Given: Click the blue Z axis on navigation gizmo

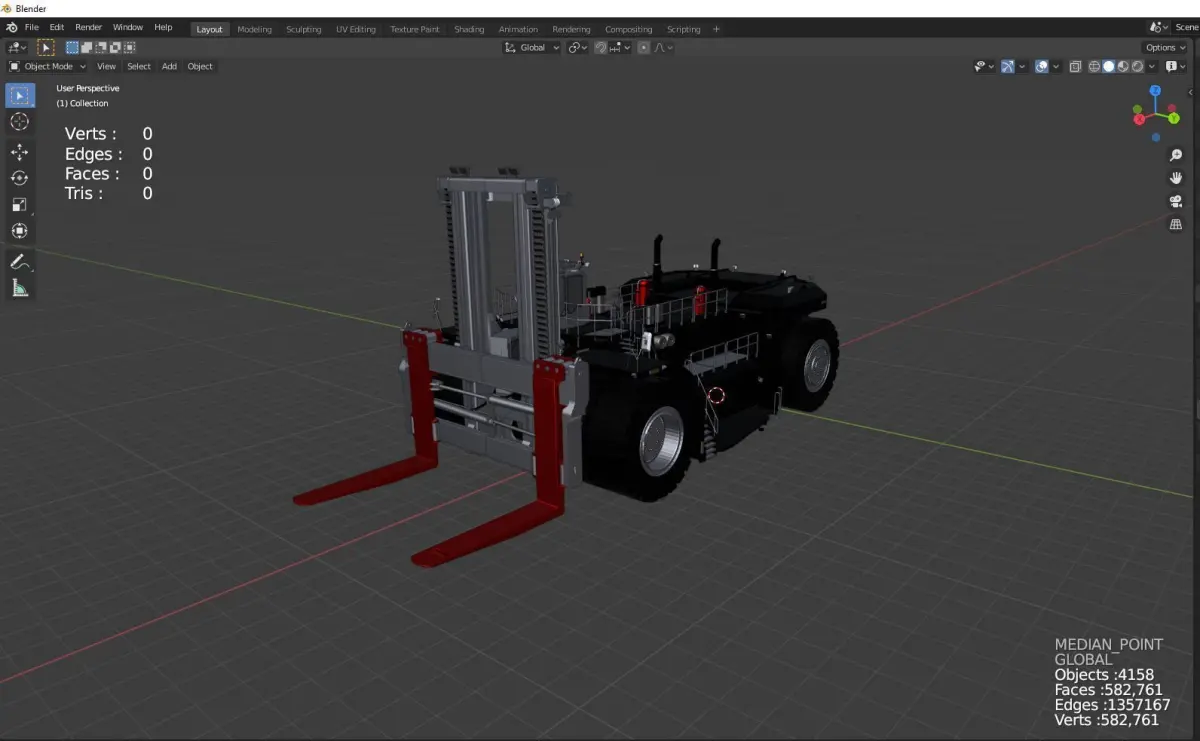Looking at the screenshot, I should (x=1155, y=91).
